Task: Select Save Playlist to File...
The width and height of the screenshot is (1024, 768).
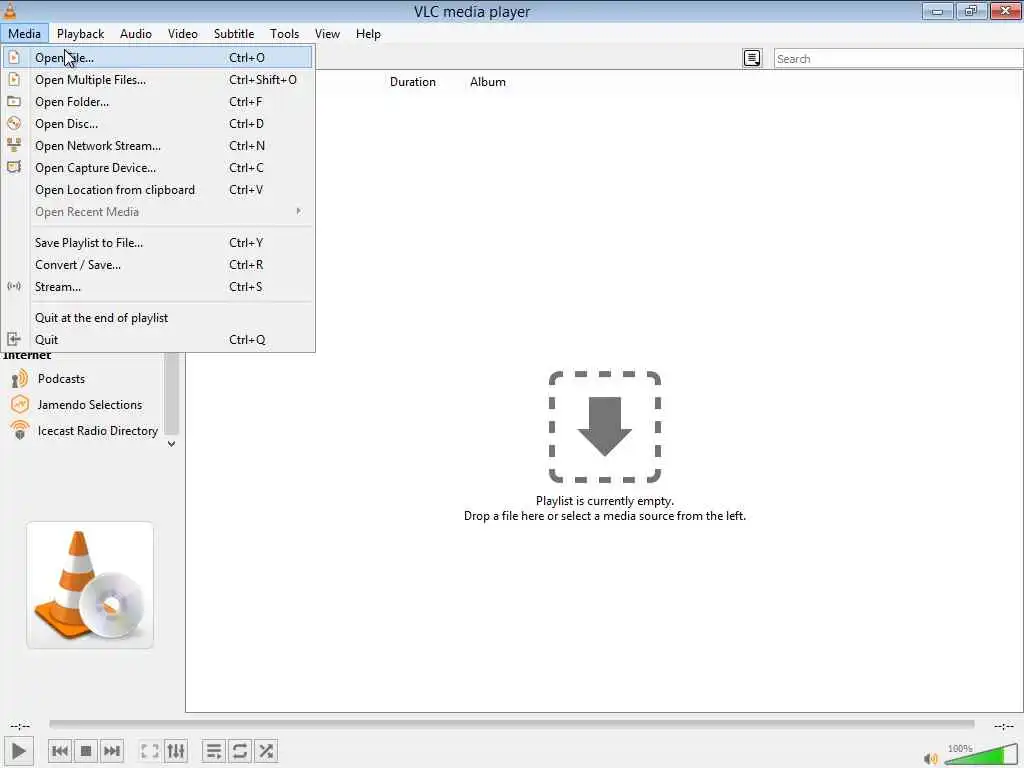Action: [158, 243]
